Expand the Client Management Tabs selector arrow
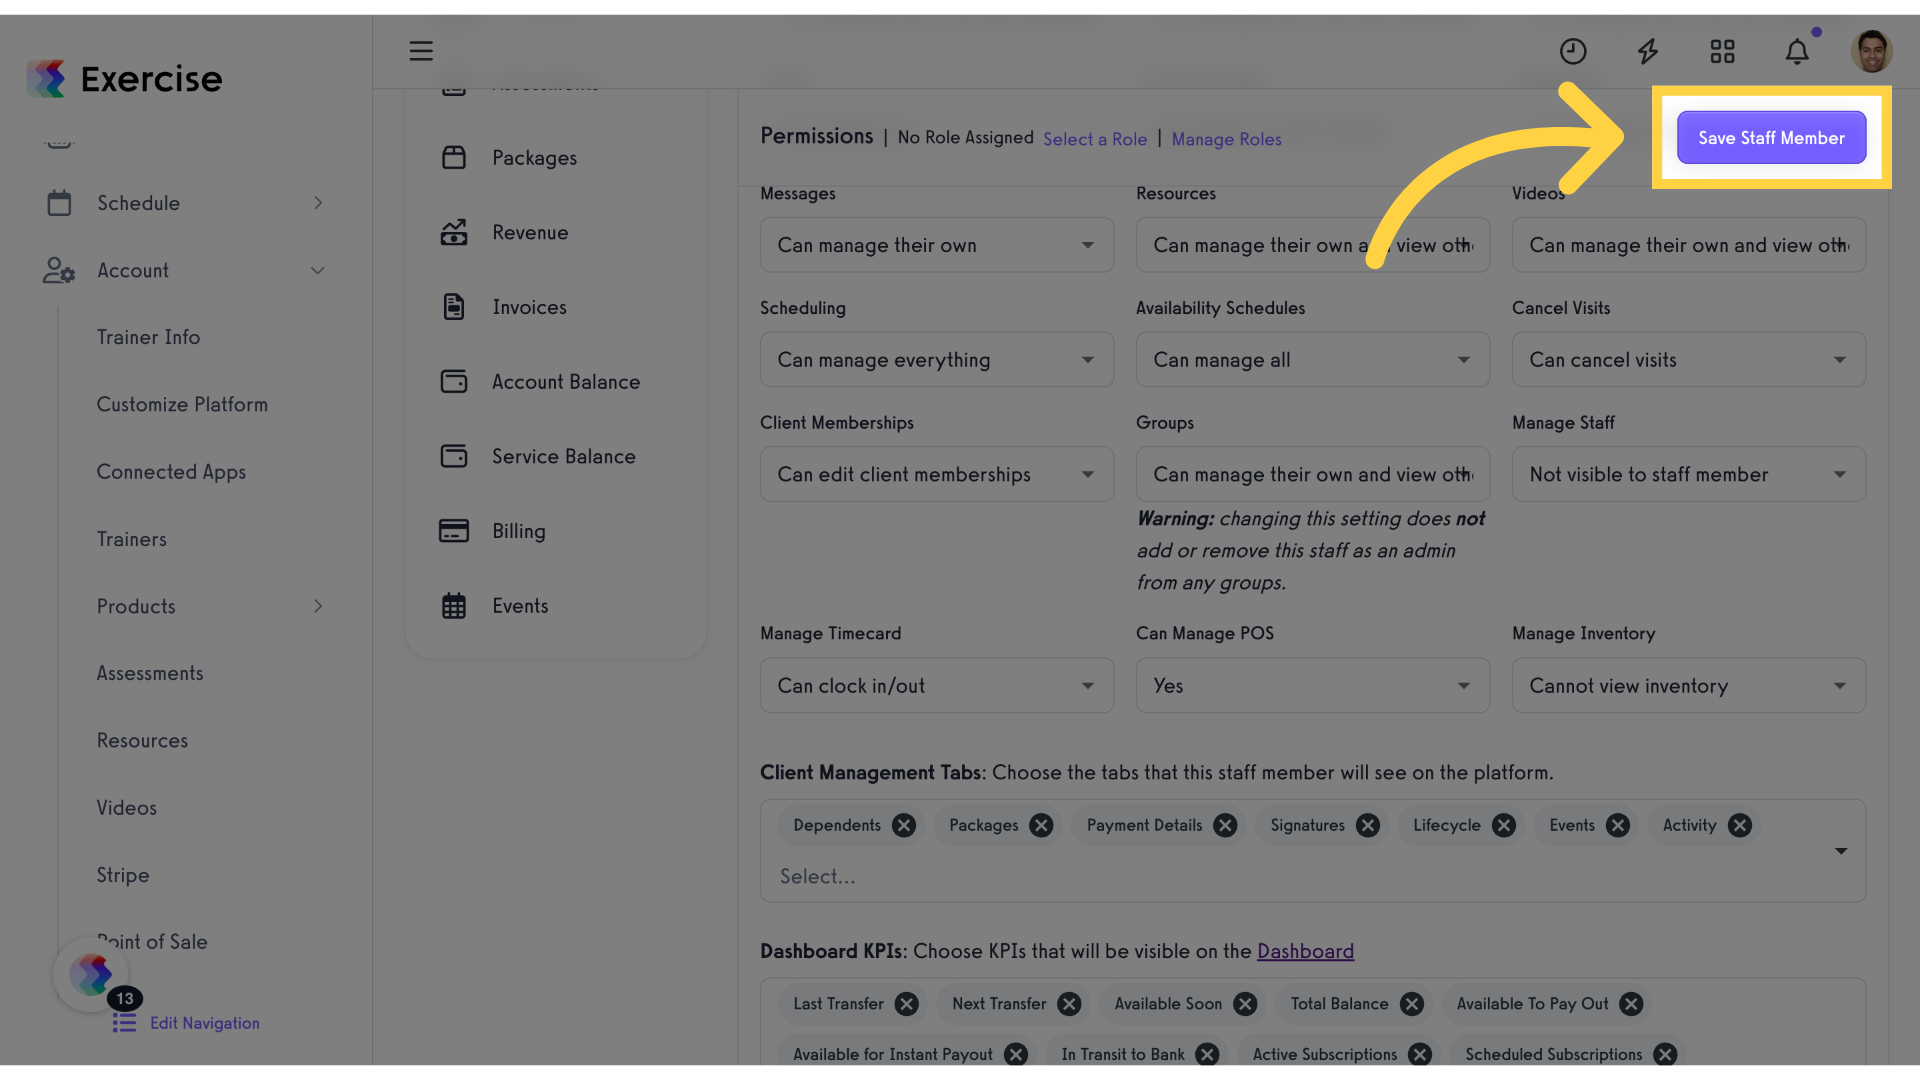The image size is (1920, 1080). click(1841, 851)
